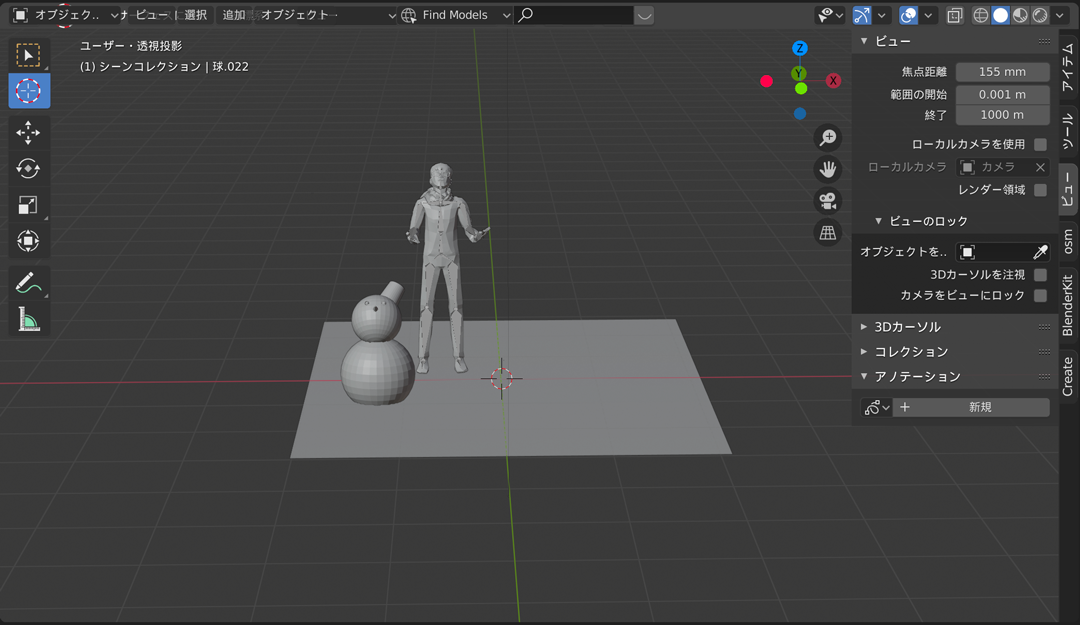Adjust the 焦点距離 focal length slider
The height and width of the screenshot is (625, 1080).
click(1002, 71)
